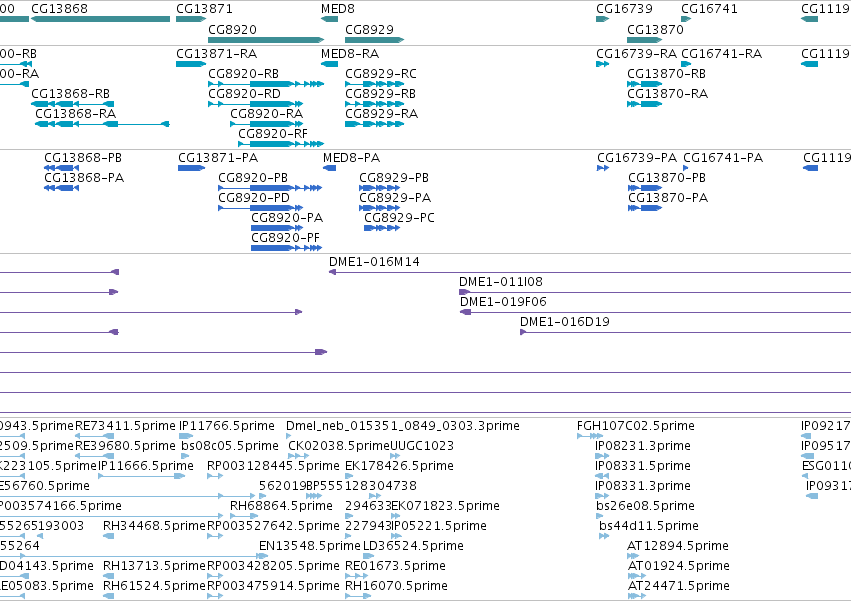The height and width of the screenshot is (601, 851).
Task: Open EST LD36524.5prime
Action: pyautogui.click(x=369, y=556)
